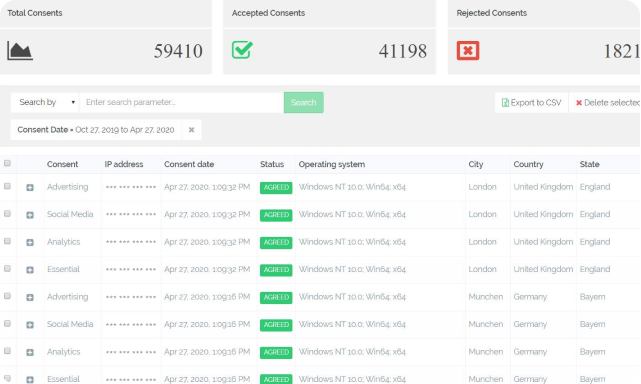This screenshot has height=384, width=641.
Task: Click the Delete selected button
Action: click(x=606, y=103)
